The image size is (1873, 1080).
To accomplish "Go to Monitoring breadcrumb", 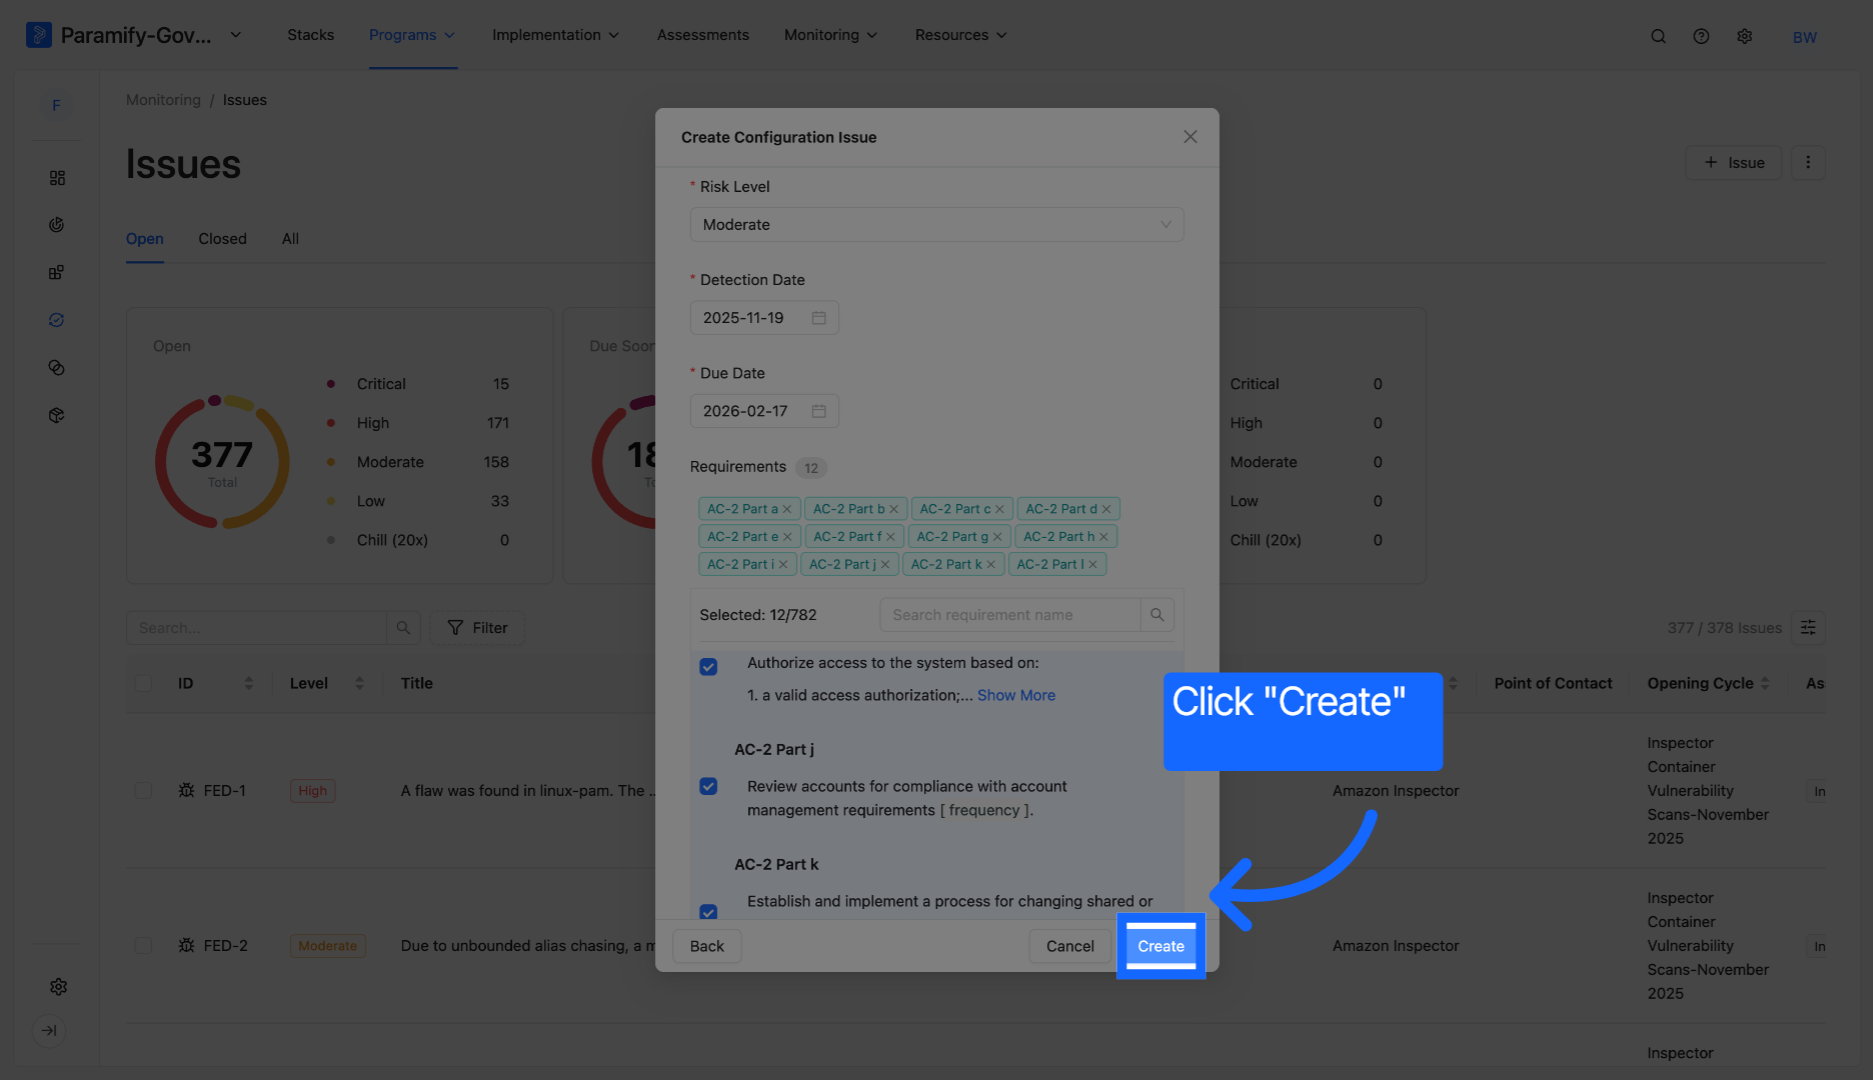I will tap(163, 100).
